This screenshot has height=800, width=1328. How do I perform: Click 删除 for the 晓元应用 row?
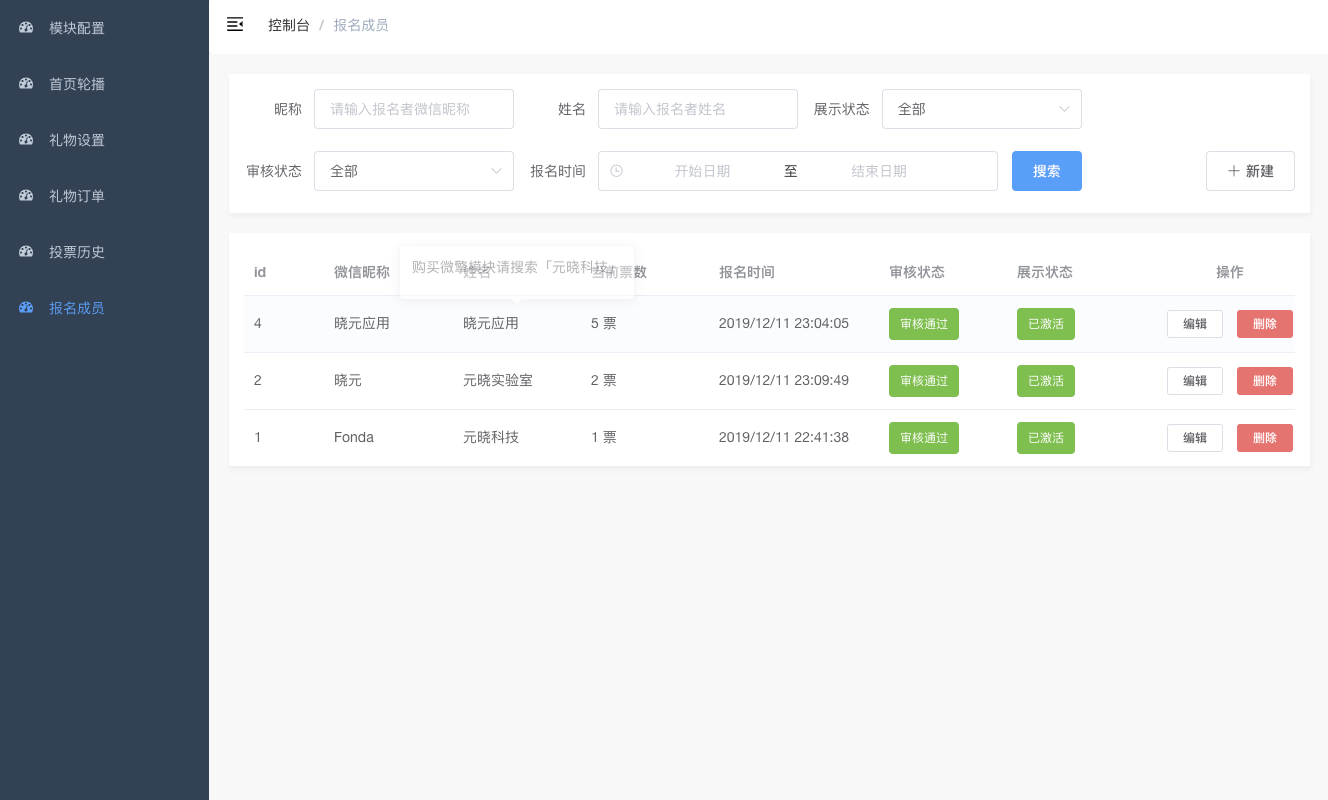[x=1265, y=324]
